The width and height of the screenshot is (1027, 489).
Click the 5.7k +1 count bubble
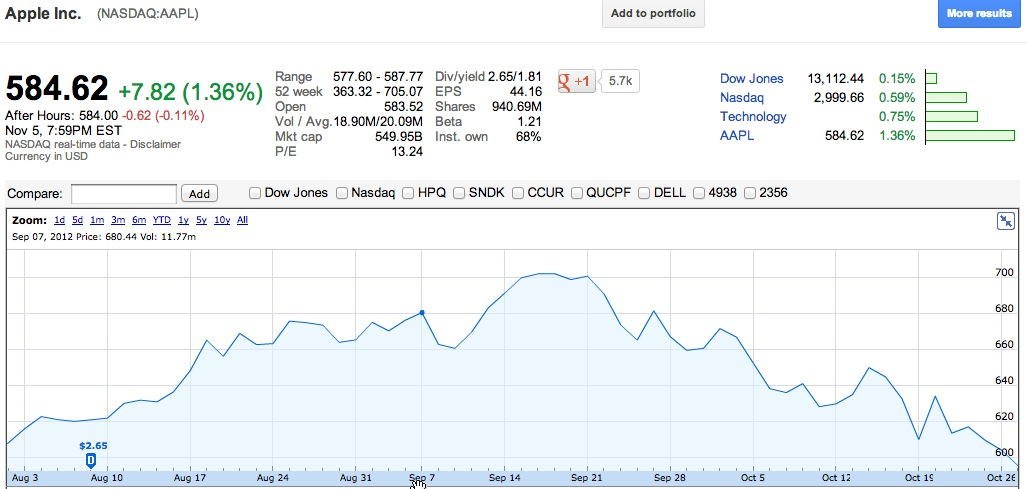point(620,81)
